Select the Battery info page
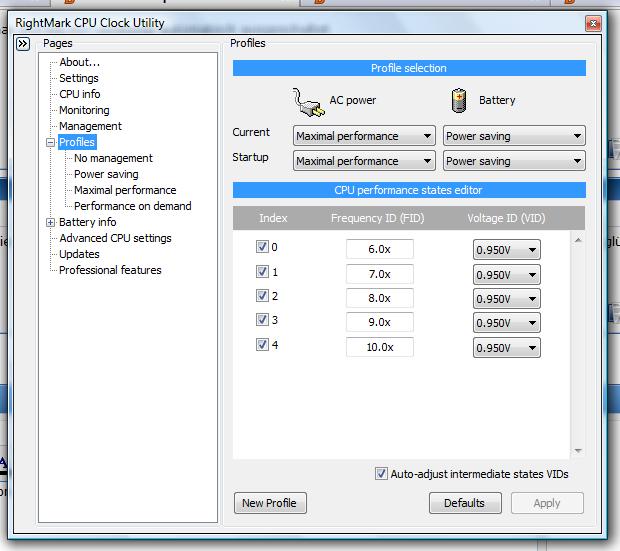 [x=87, y=222]
